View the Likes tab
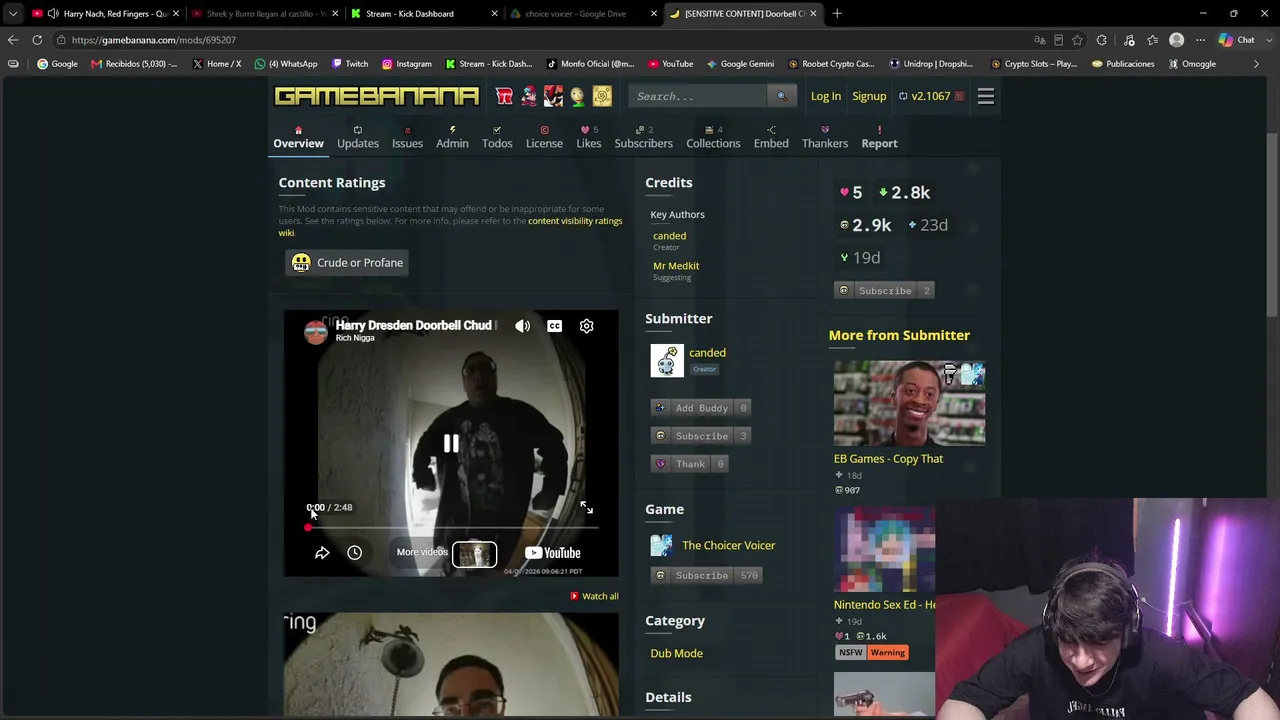 click(x=589, y=137)
